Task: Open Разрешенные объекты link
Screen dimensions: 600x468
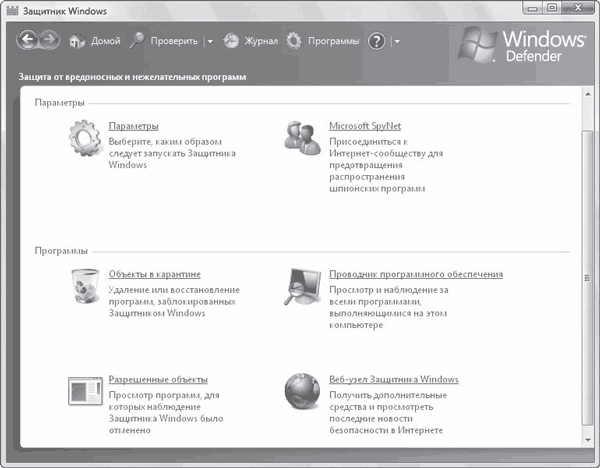Action: point(158,379)
